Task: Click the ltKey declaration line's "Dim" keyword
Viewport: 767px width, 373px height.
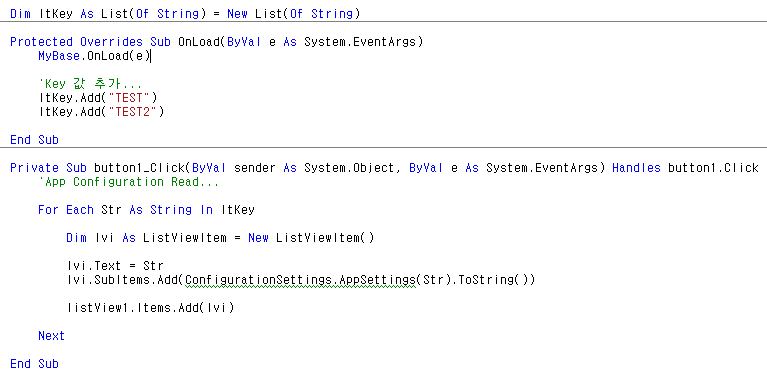Action: (x=20, y=14)
